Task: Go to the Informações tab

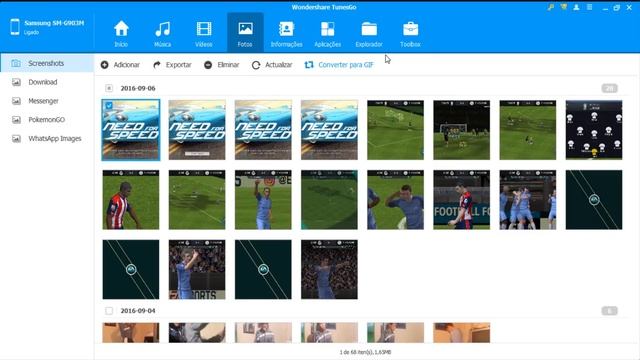Action: (x=287, y=33)
